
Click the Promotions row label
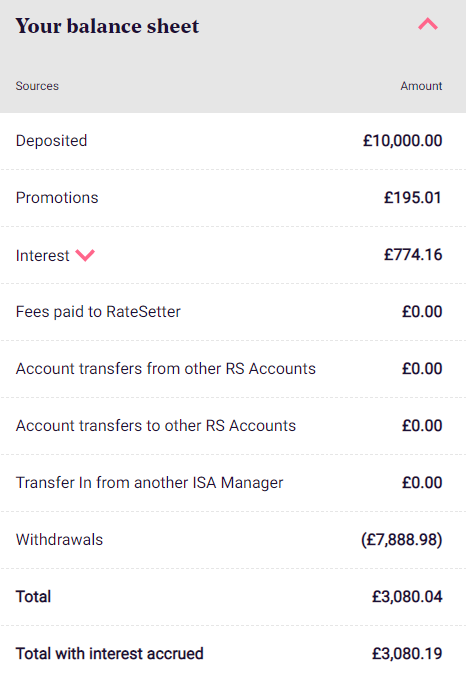pyautogui.click(x=57, y=198)
